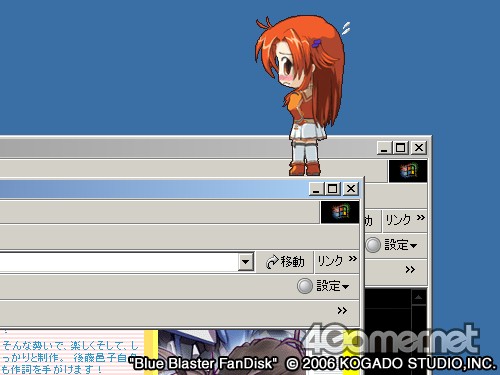This screenshot has height=375, width=500.
Task: Open the address bar dropdown arrow
Action: (246, 262)
